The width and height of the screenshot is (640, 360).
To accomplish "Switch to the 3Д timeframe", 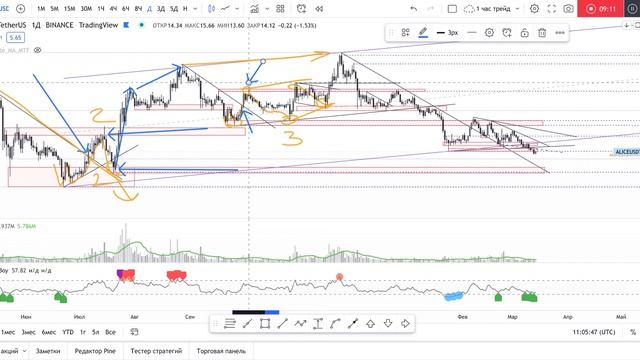I will click(x=161, y=9).
